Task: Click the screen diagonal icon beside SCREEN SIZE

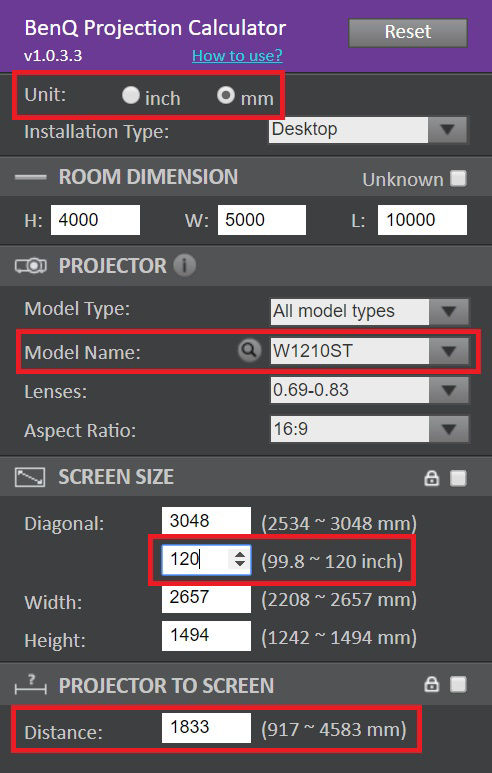Action: (x=30, y=478)
